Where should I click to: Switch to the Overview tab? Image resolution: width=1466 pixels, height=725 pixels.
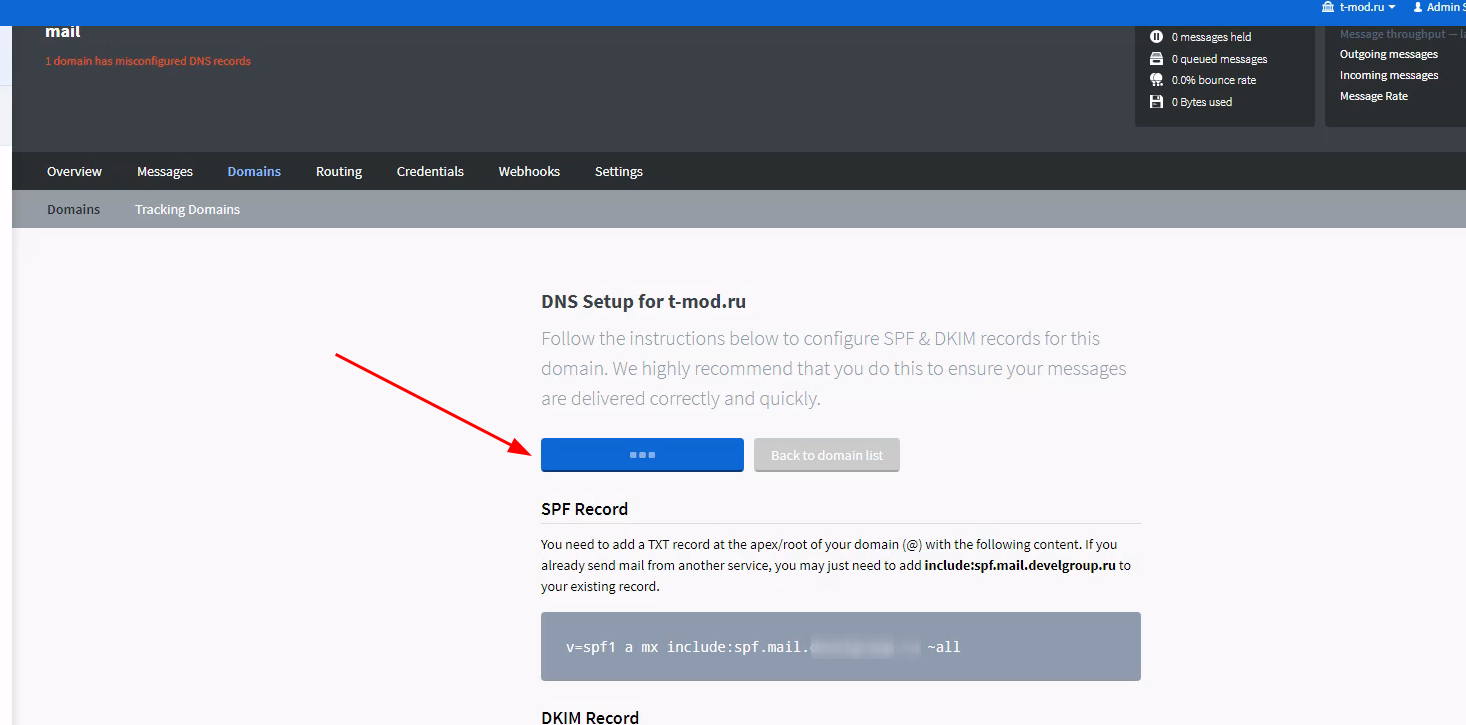coord(74,170)
